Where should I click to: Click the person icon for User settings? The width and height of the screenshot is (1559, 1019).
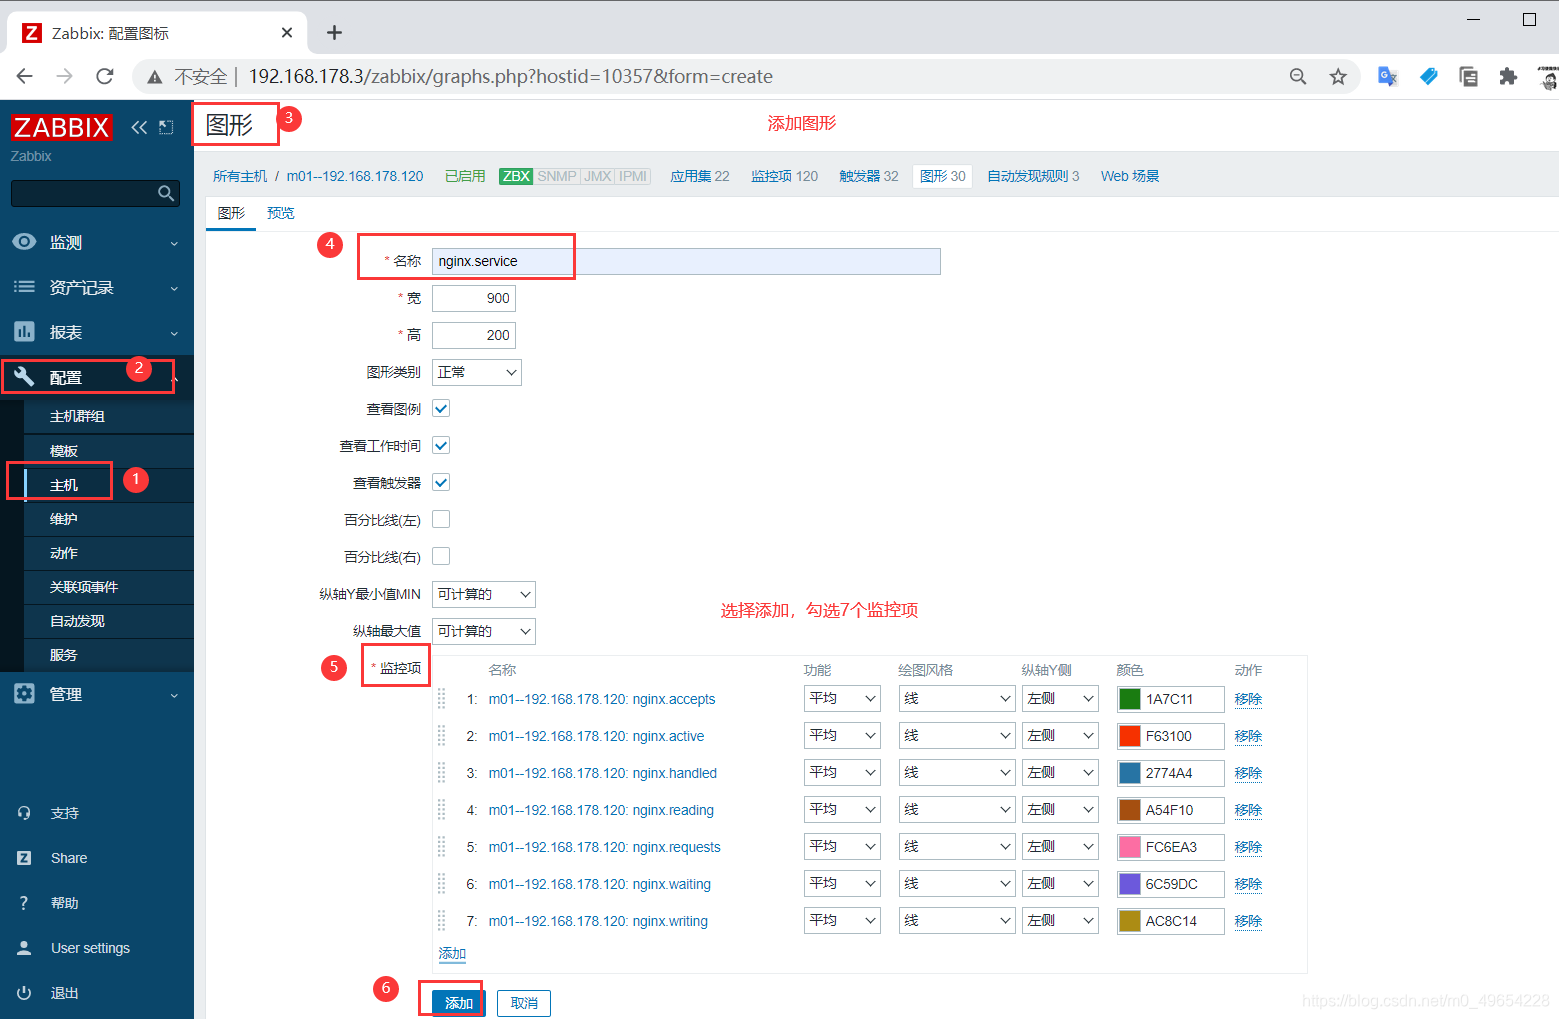pyautogui.click(x=24, y=948)
